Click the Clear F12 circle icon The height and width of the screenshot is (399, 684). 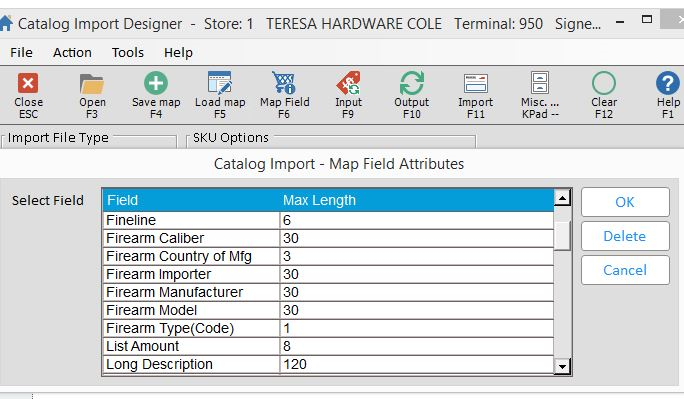tap(604, 83)
